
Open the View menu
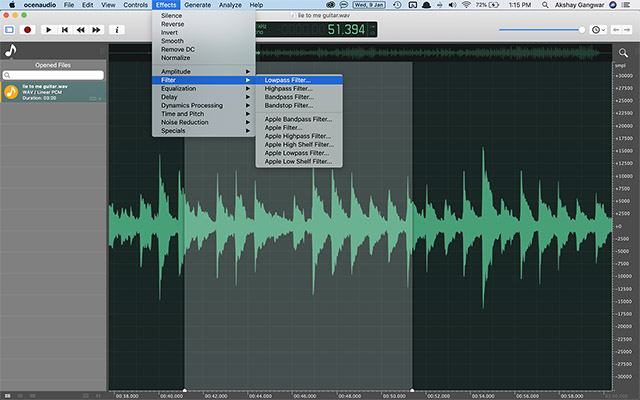(108, 5)
